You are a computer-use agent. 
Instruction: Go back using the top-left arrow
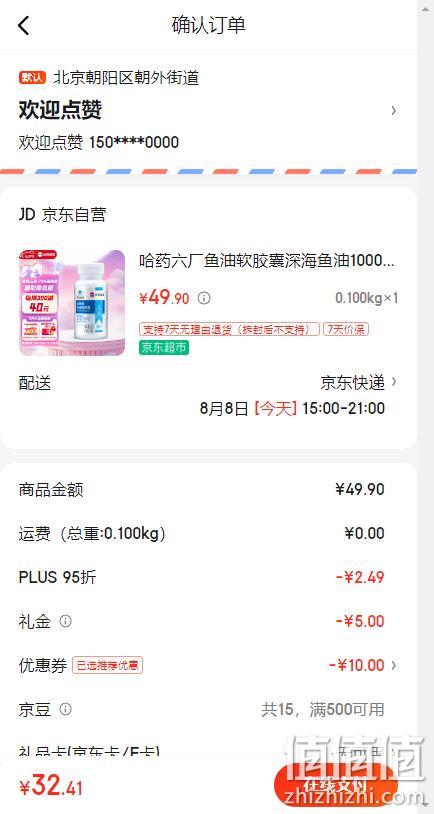24,25
